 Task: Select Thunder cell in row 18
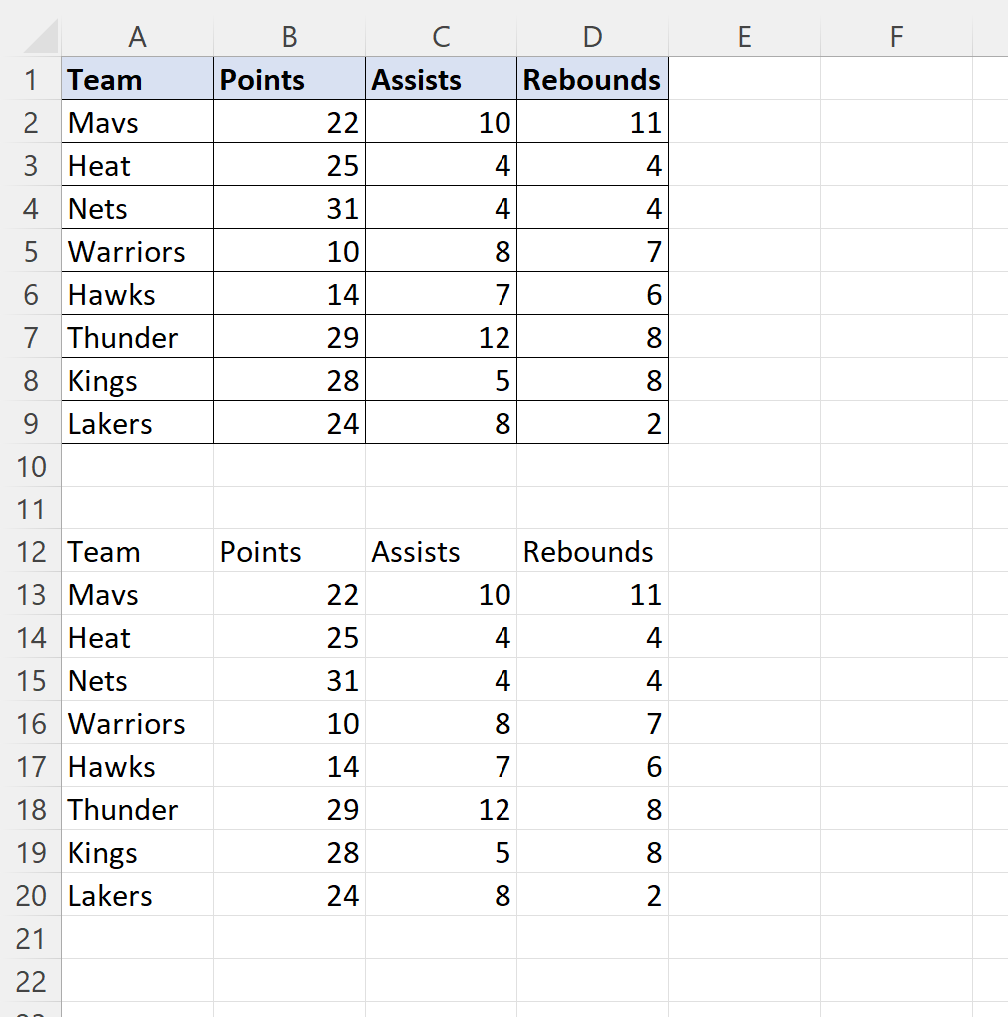[x=138, y=810]
